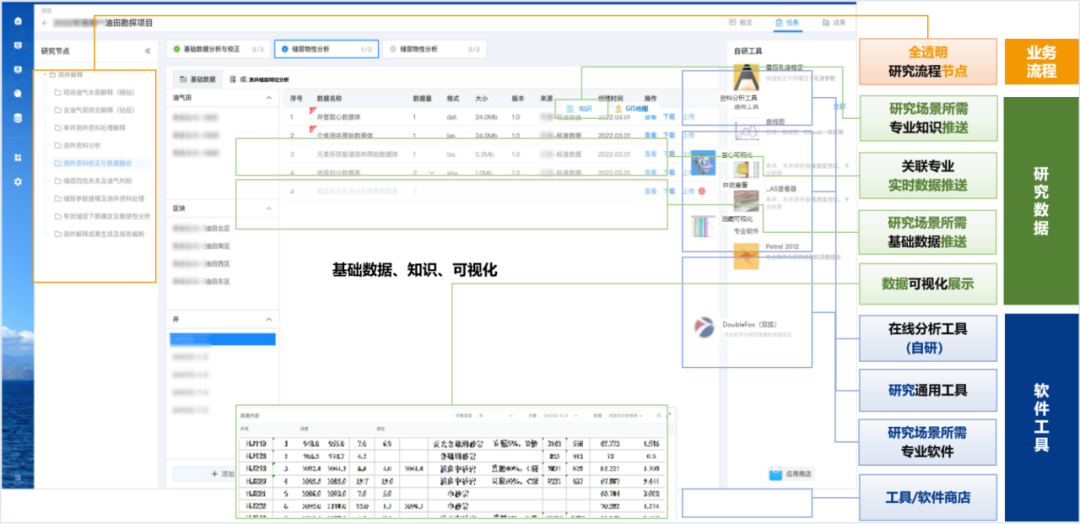
Task: Open the settings gear in left sidebar
Action: (17, 181)
